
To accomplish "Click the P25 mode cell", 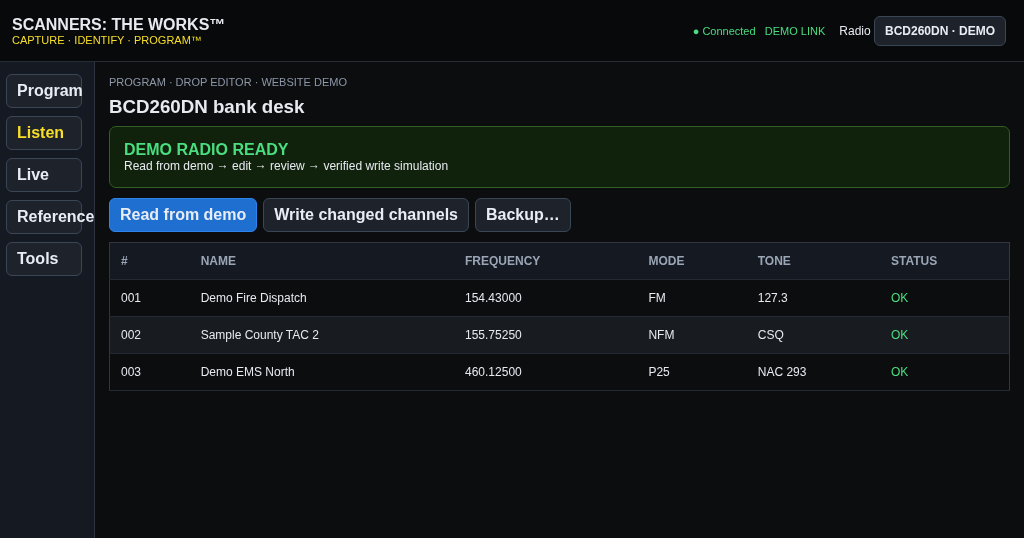I will pos(659,372).
